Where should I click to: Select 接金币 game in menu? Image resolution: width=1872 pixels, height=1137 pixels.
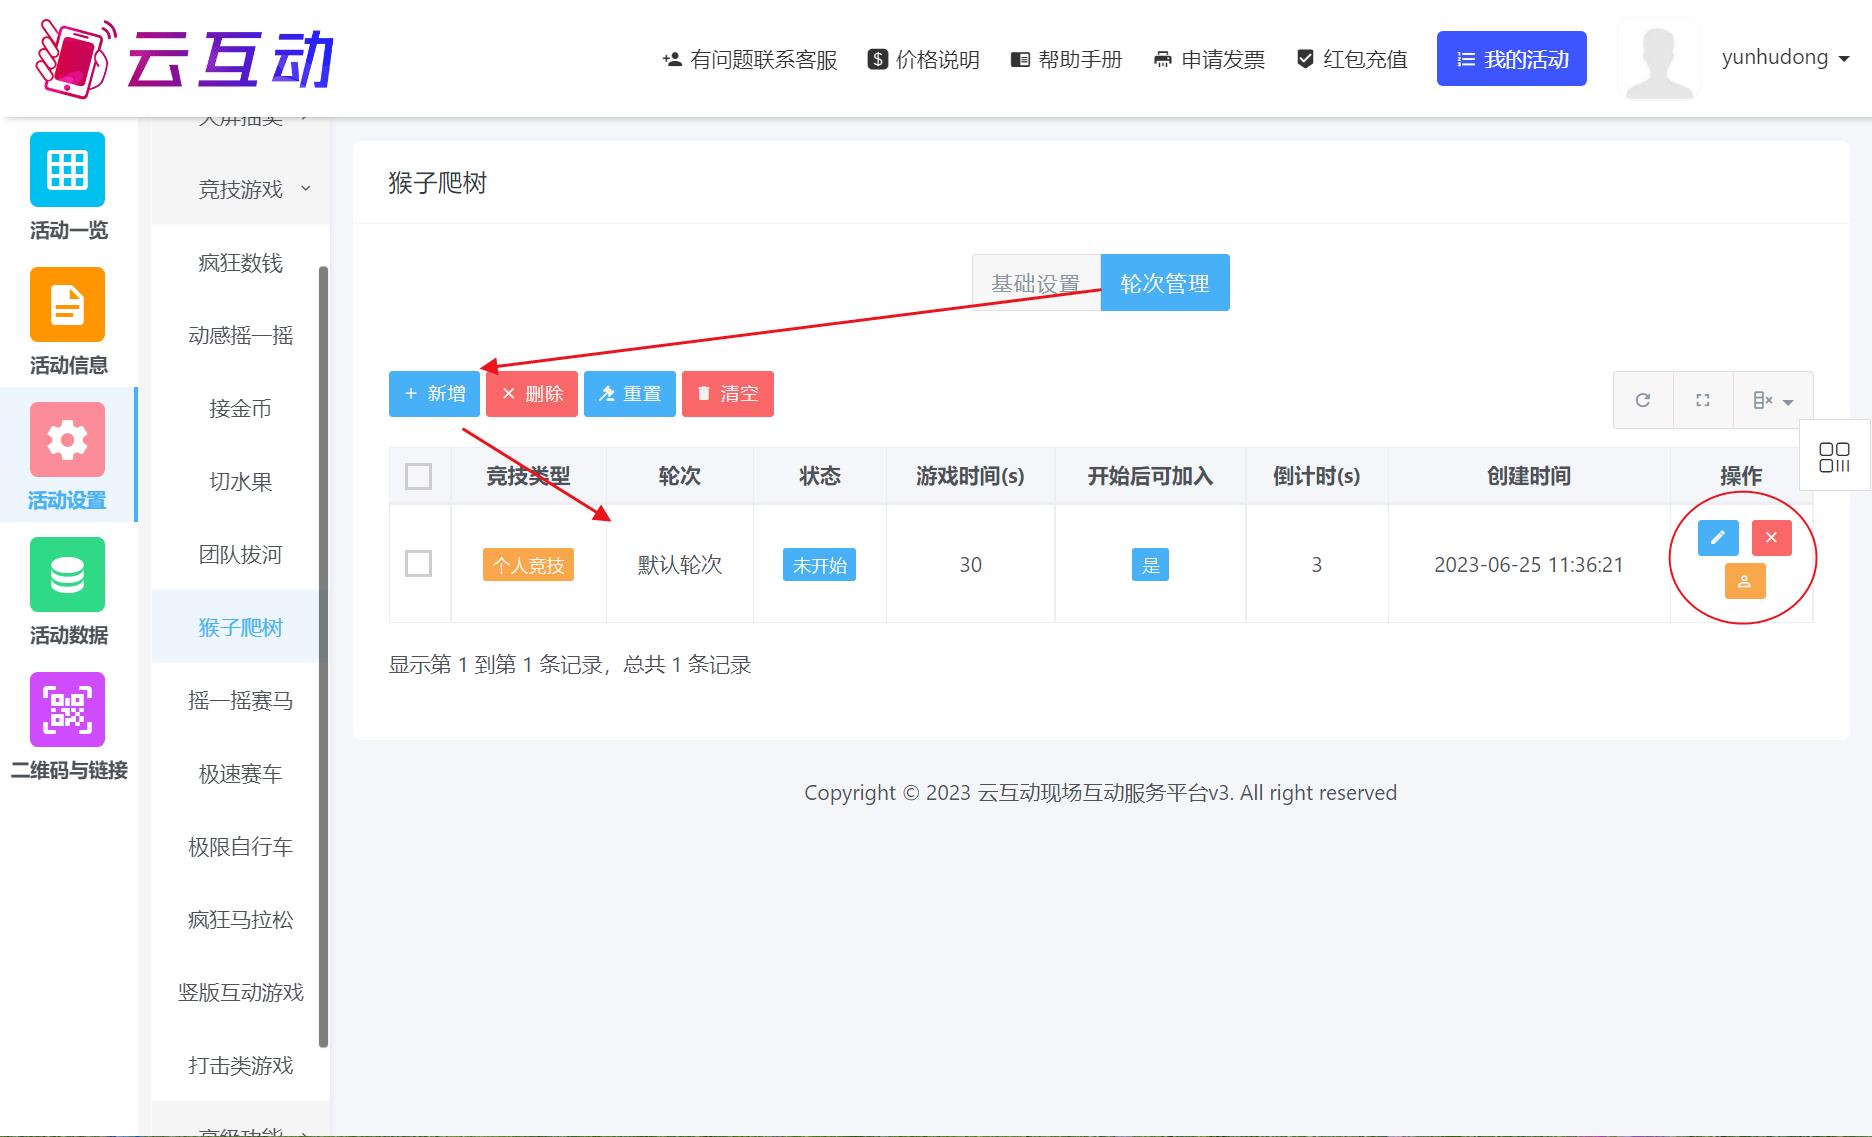coord(241,409)
